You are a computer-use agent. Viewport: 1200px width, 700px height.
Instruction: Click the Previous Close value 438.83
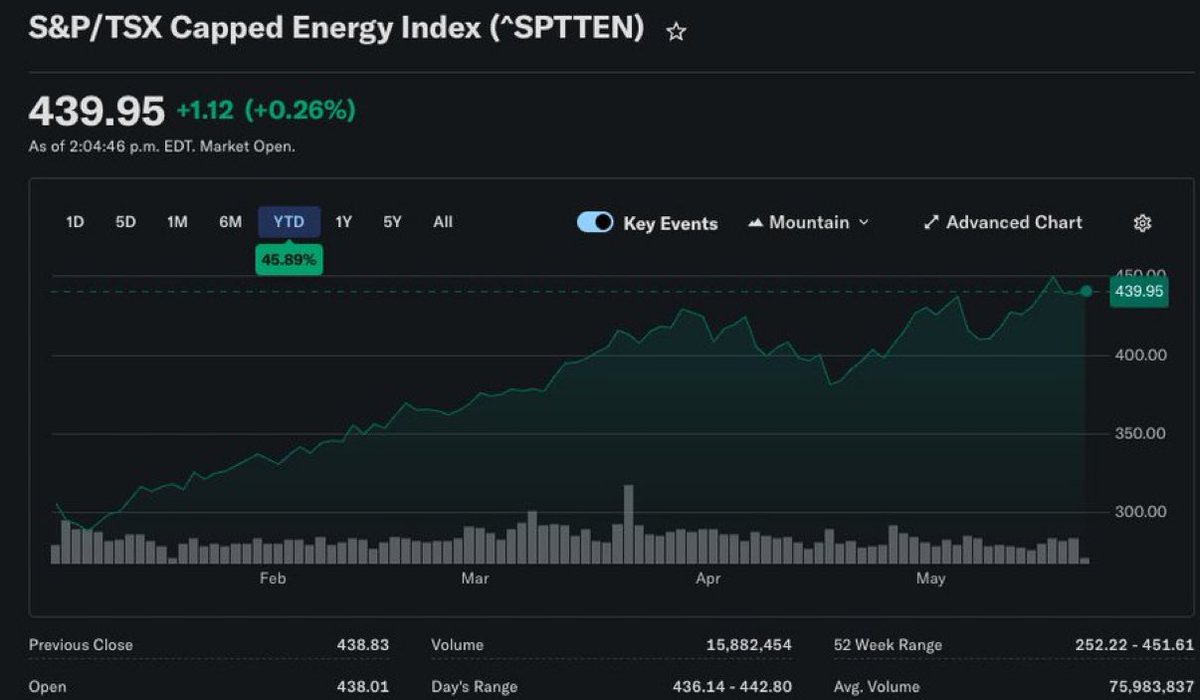tap(363, 646)
